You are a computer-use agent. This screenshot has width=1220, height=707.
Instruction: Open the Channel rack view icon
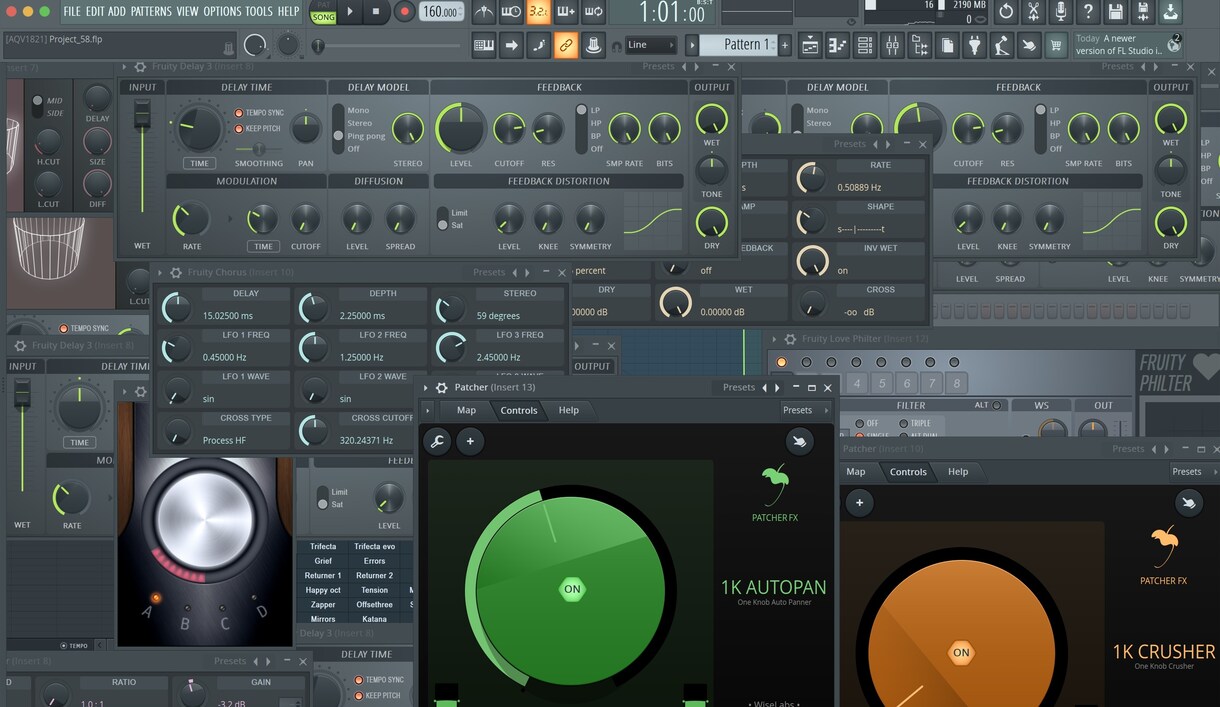coord(865,45)
